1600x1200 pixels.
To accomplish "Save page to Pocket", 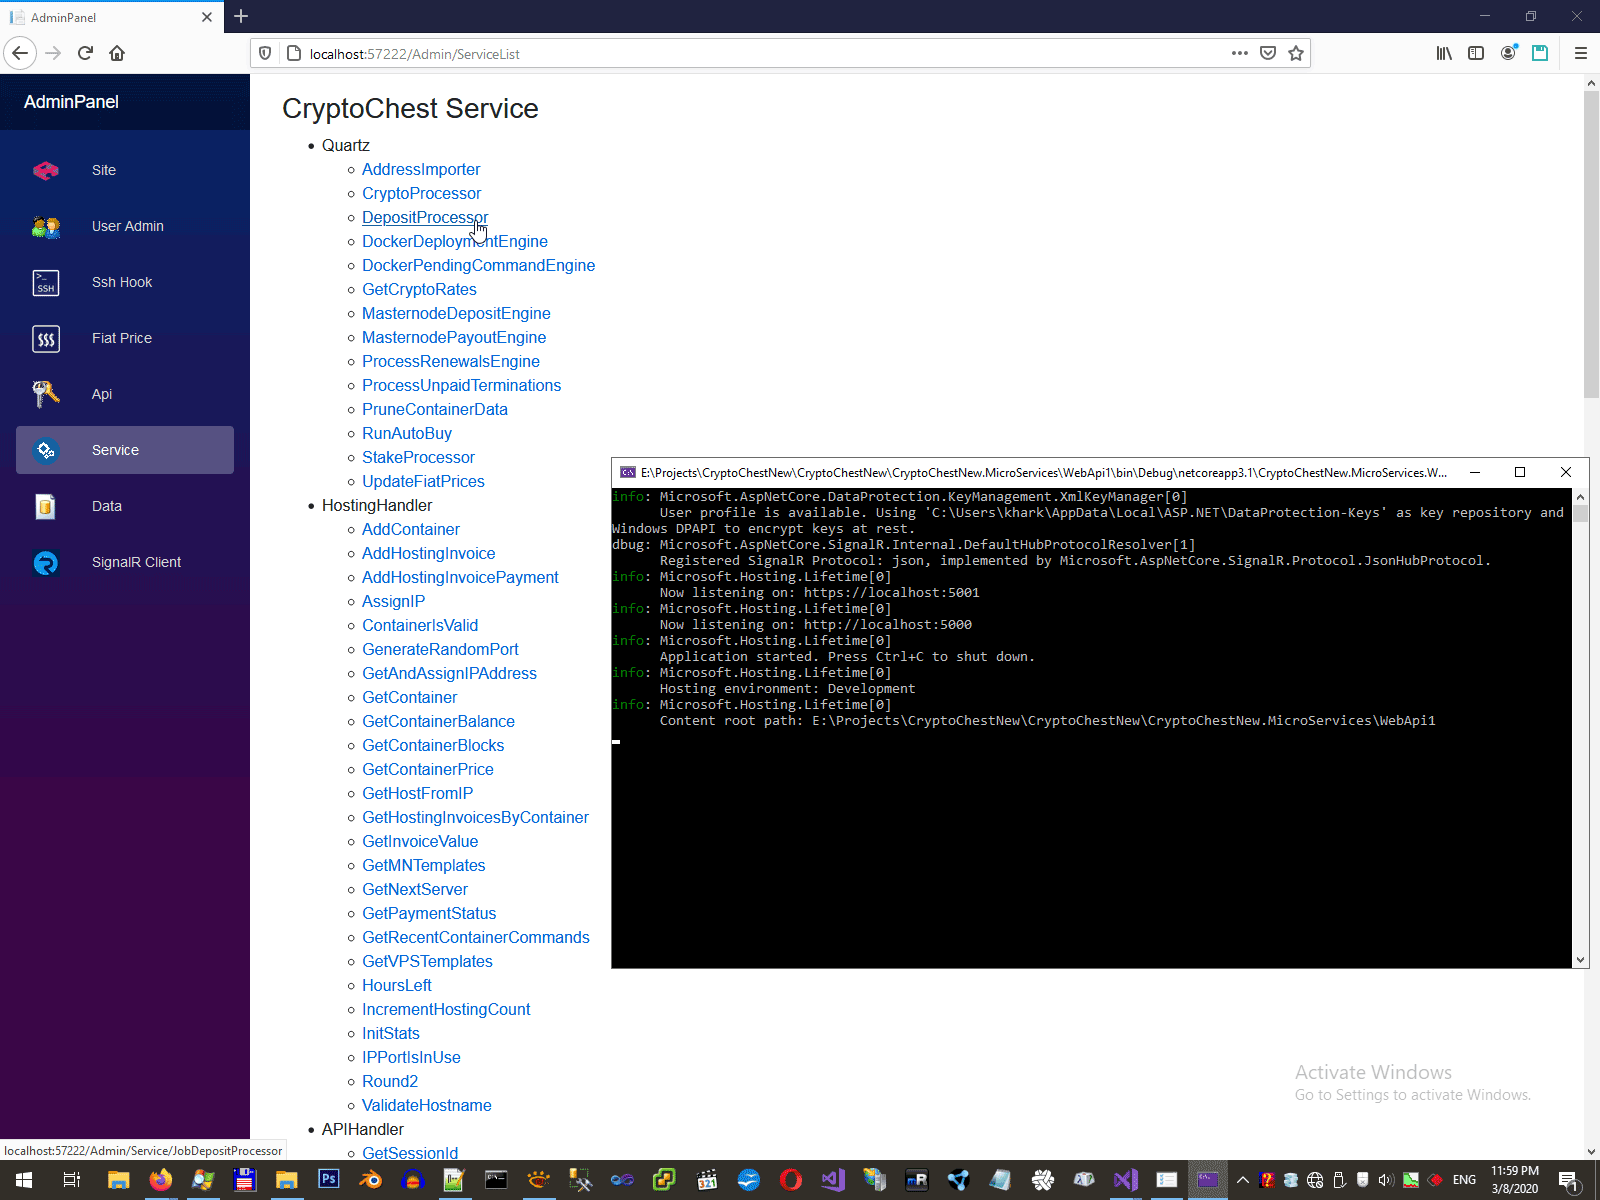I will click(1268, 53).
